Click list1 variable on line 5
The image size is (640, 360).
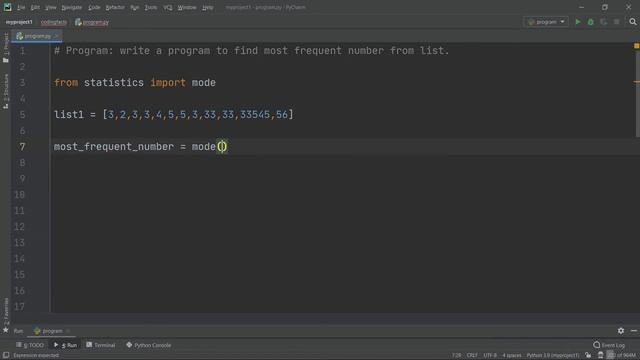tap(69, 115)
